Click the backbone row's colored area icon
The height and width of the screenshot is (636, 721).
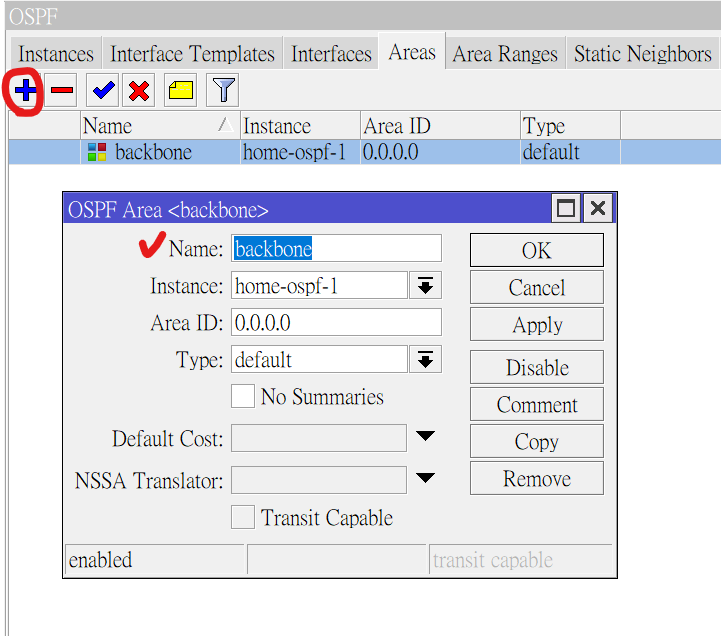point(97,153)
